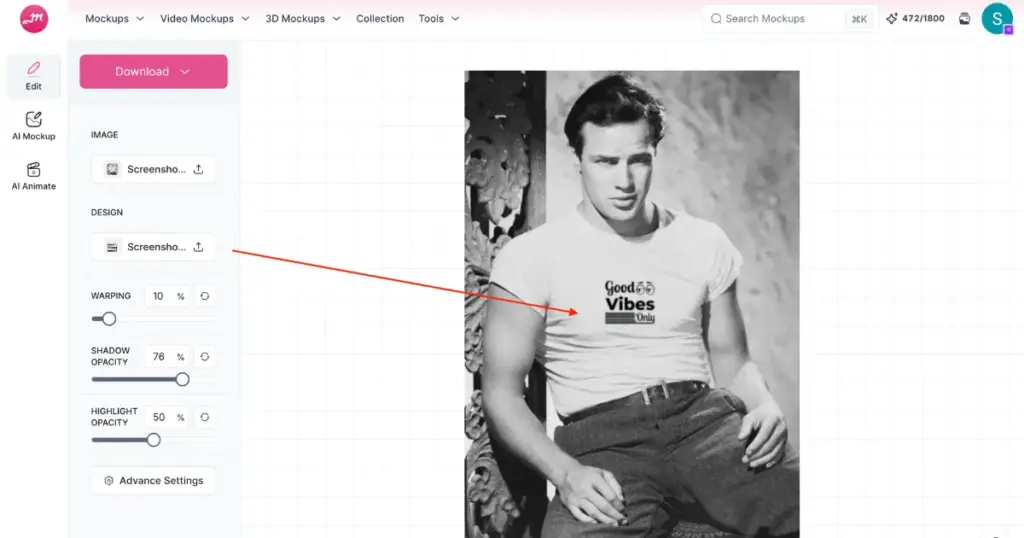Click the 472/1800 credits text

click(923, 18)
